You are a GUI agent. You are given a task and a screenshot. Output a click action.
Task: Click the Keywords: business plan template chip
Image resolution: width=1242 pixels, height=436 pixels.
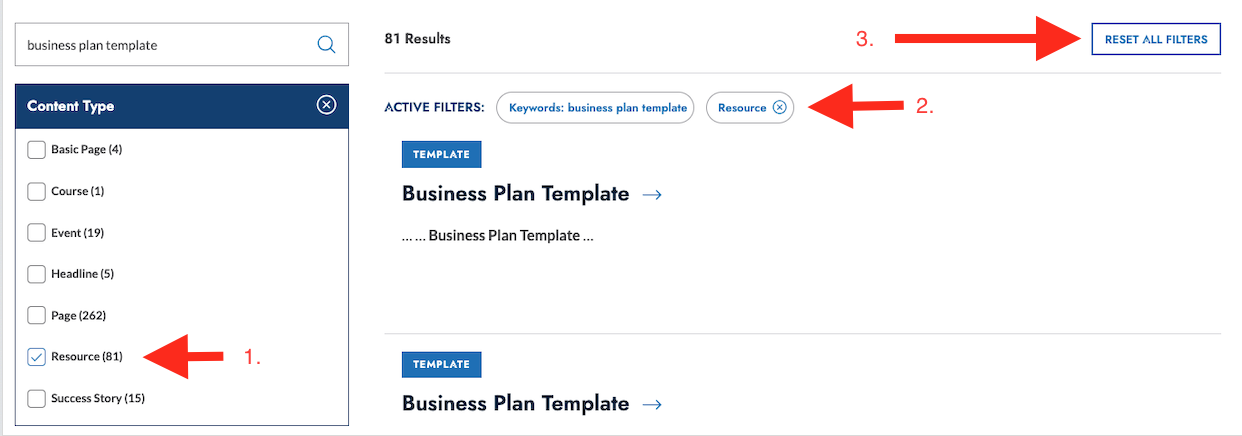(597, 107)
